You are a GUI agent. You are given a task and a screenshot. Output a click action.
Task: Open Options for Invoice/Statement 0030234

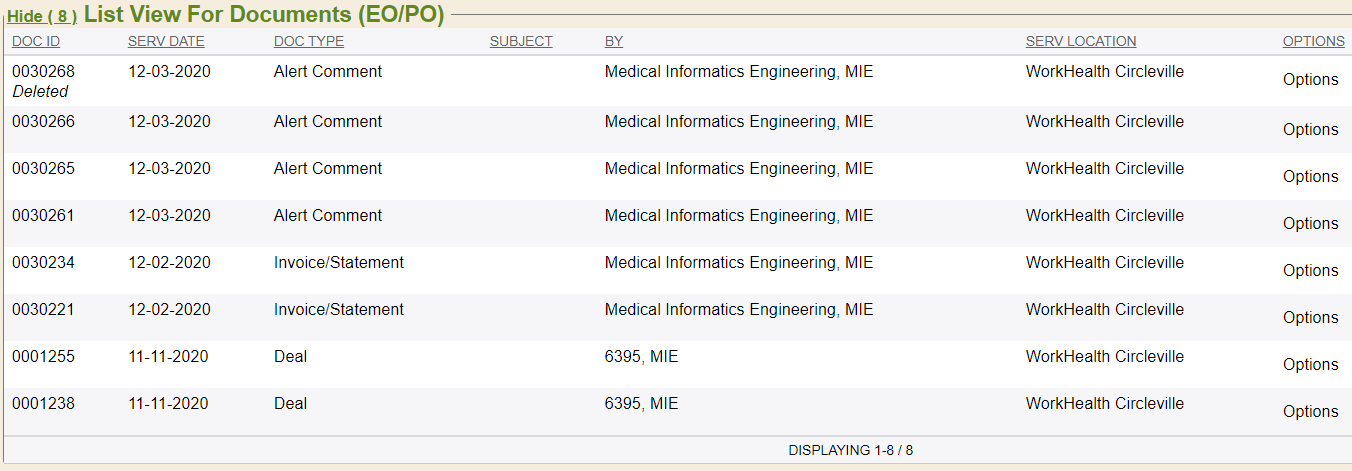click(x=1310, y=271)
